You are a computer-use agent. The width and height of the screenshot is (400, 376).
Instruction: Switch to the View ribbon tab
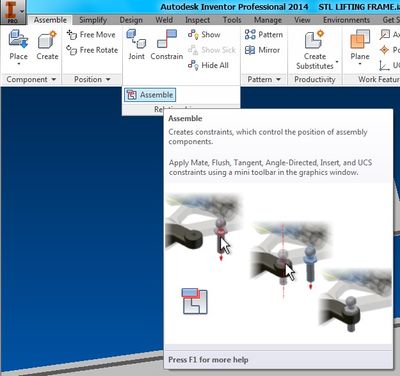(302, 20)
